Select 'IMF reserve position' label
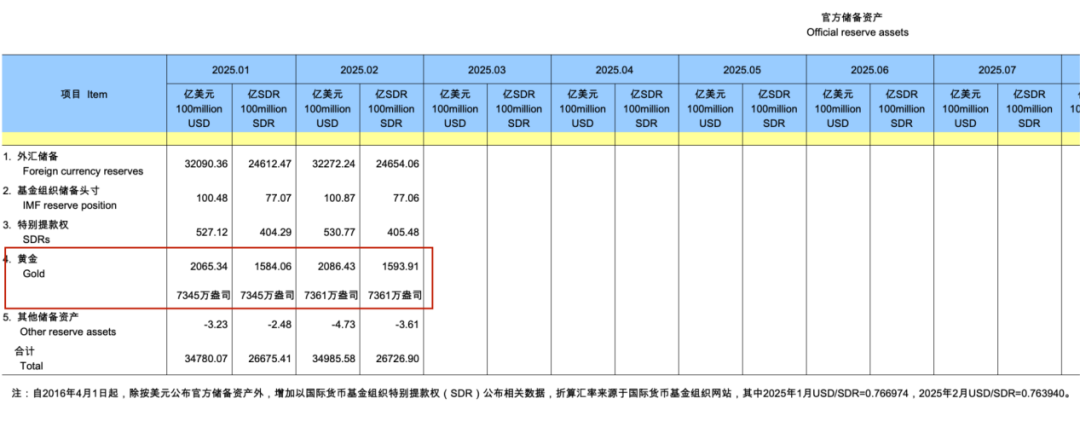This screenshot has height=427, width=1080. coord(70,205)
